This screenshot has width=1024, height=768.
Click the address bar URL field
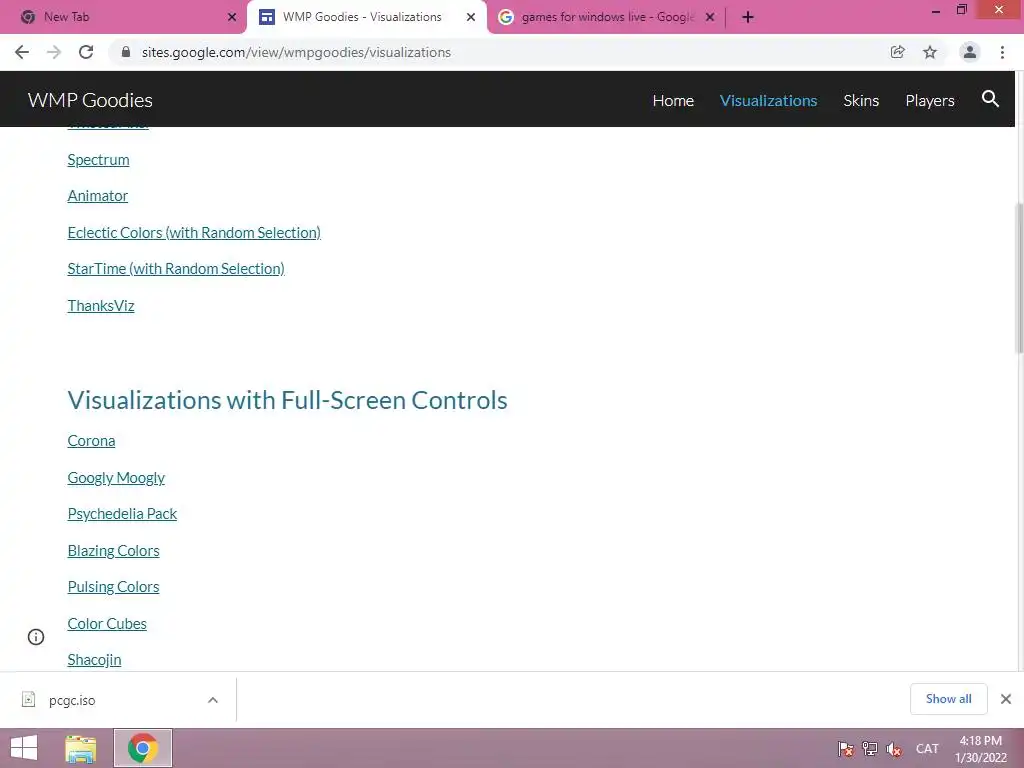(x=496, y=52)
